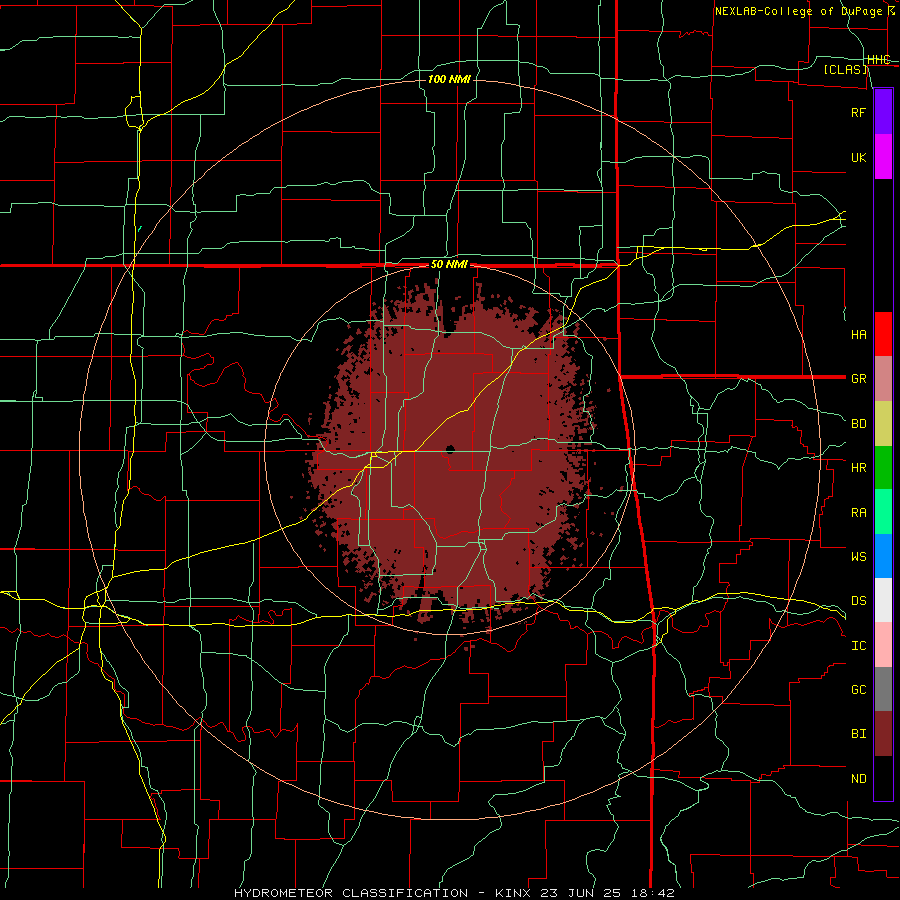The image size is (900, 900).
Task: Click the IC legend label
Action: (858, 645)
